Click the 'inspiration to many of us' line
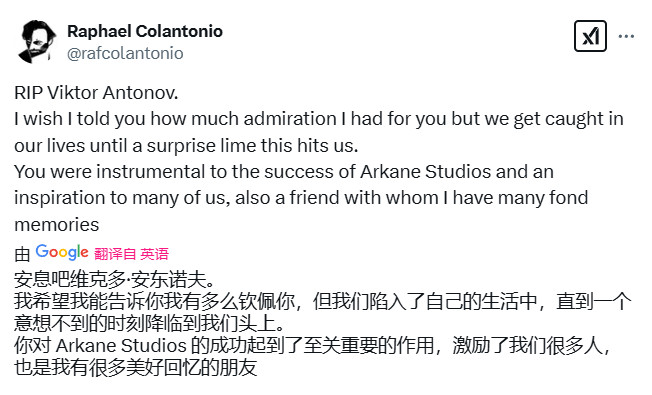The height and width of the screenshot is (395, 652). (x=301, y=198)
